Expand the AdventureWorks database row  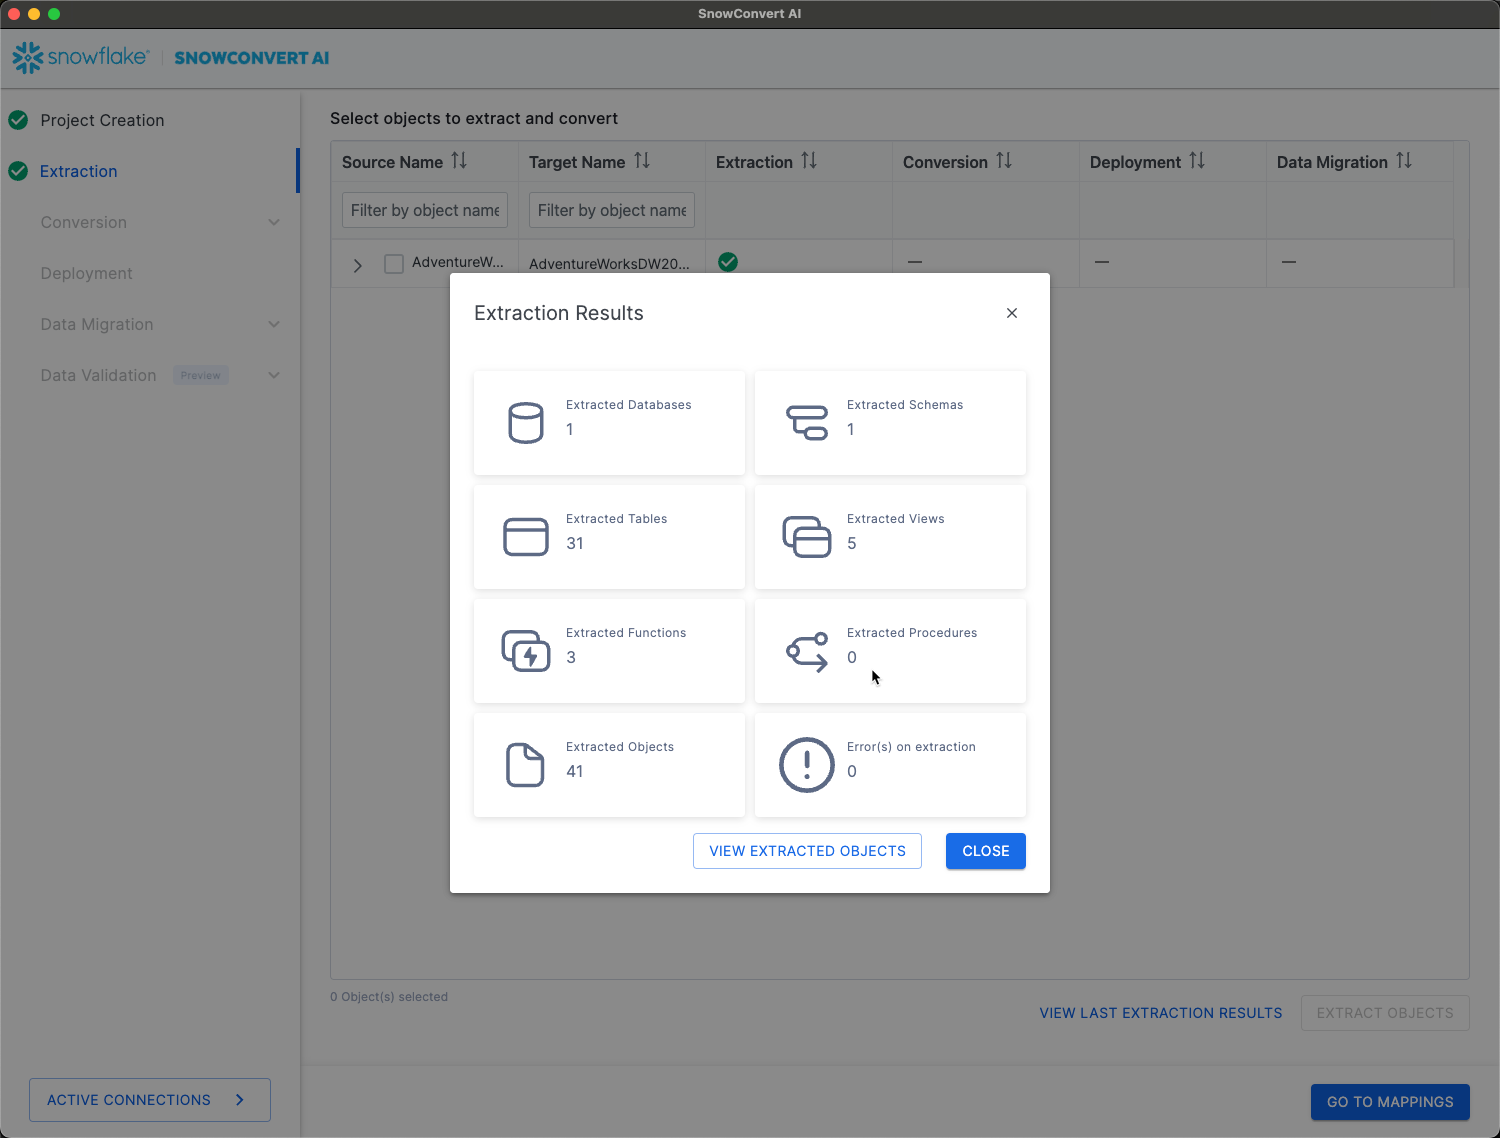[x=357, y=265]
